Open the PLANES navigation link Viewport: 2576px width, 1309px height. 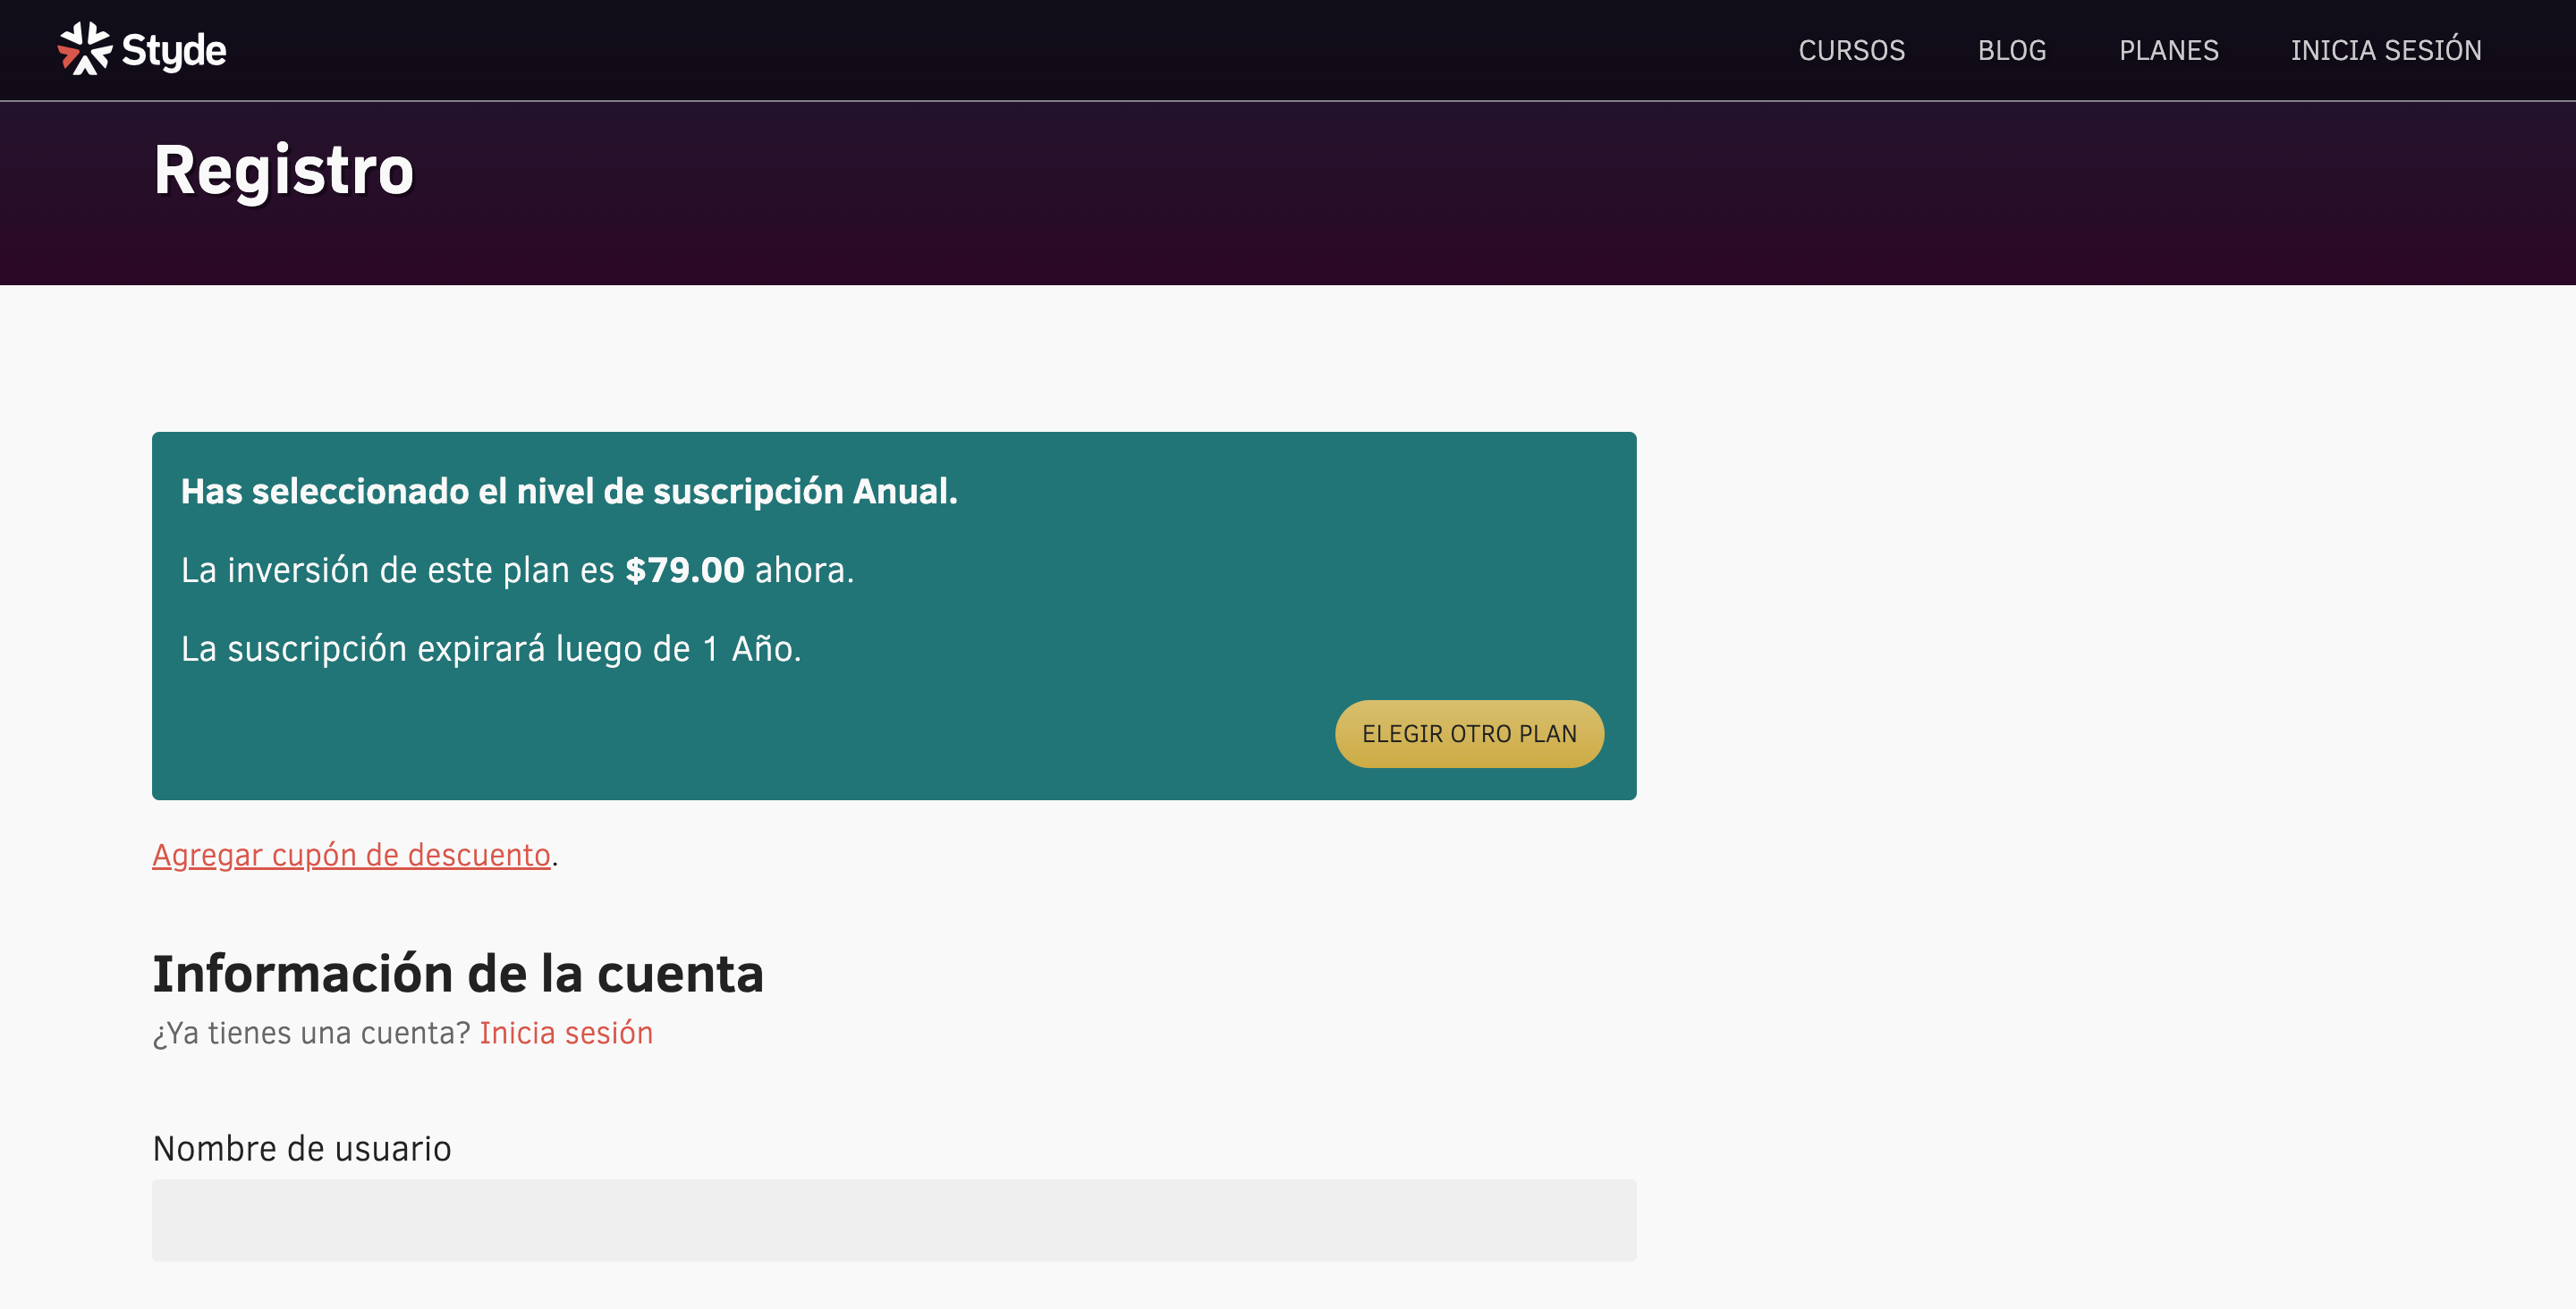2168,50
